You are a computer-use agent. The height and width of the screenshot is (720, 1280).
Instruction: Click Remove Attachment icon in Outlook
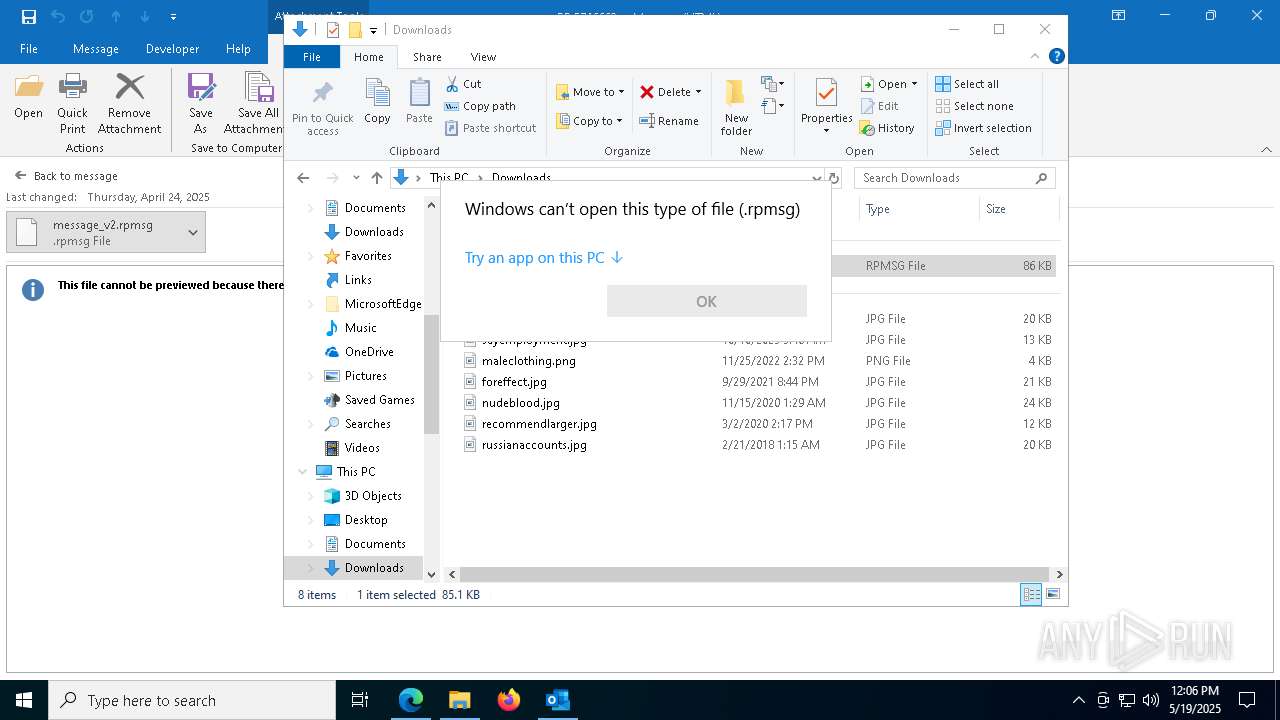129,88
